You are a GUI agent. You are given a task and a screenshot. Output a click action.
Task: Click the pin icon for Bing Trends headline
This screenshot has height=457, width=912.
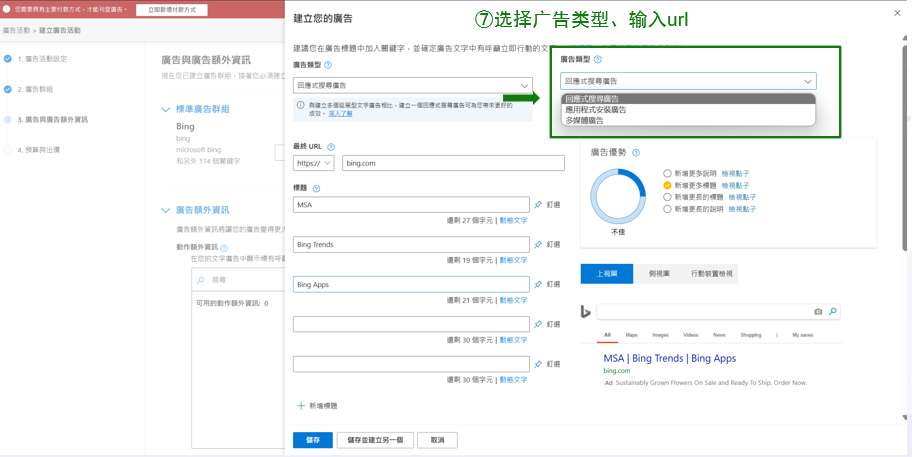click(x=538, y=244)
